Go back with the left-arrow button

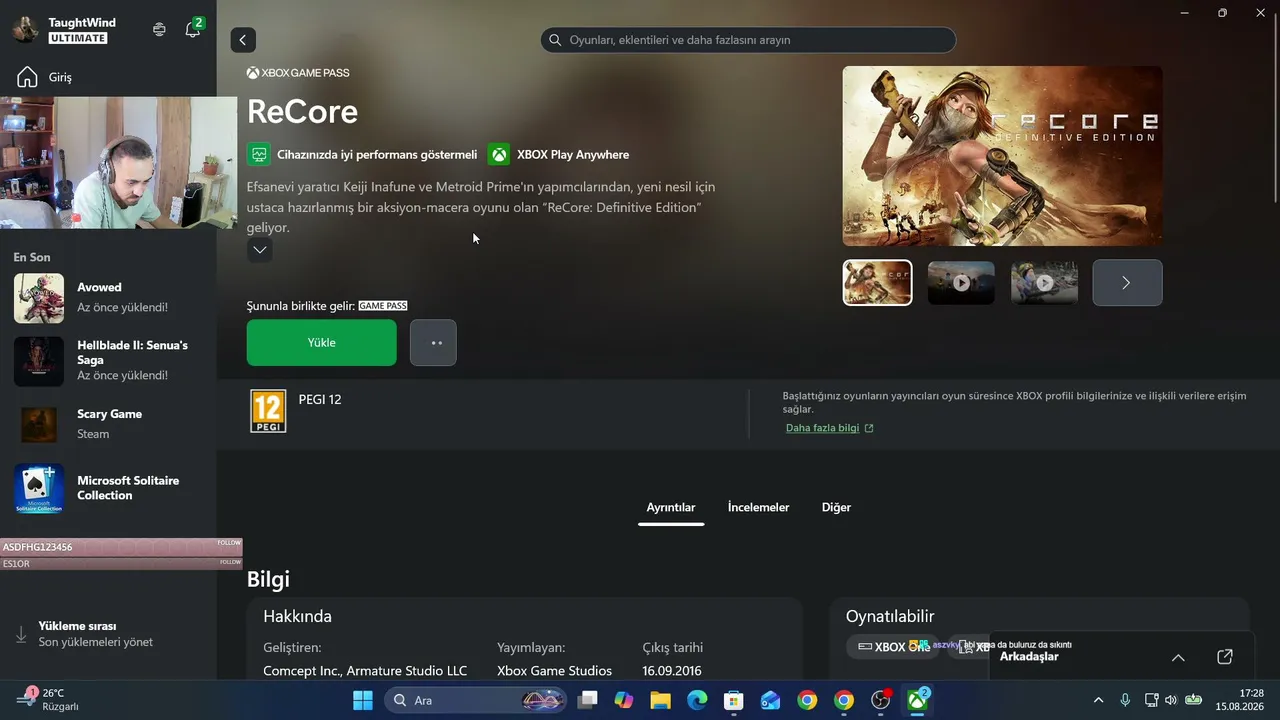pos(243,40)
